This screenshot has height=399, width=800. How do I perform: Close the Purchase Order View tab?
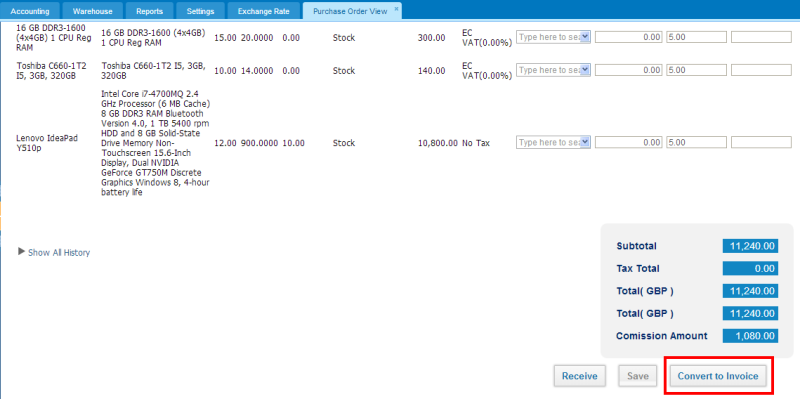396,9
